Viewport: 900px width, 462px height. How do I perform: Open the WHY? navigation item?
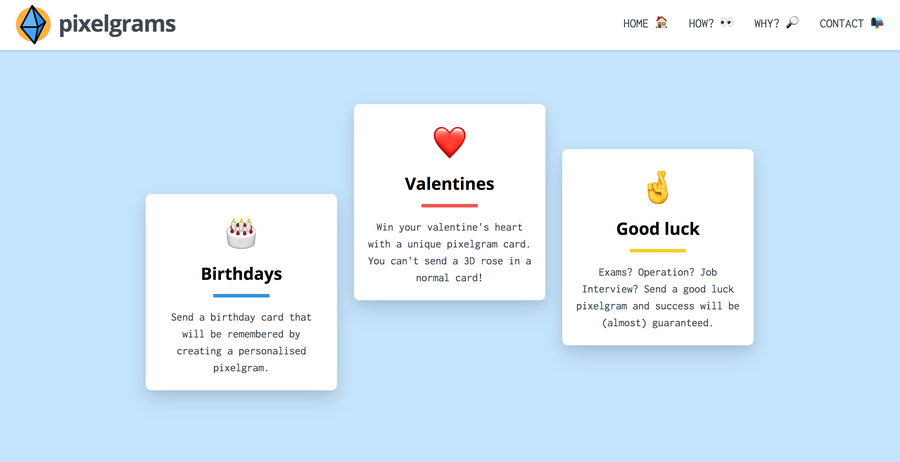tap(766, 24)
